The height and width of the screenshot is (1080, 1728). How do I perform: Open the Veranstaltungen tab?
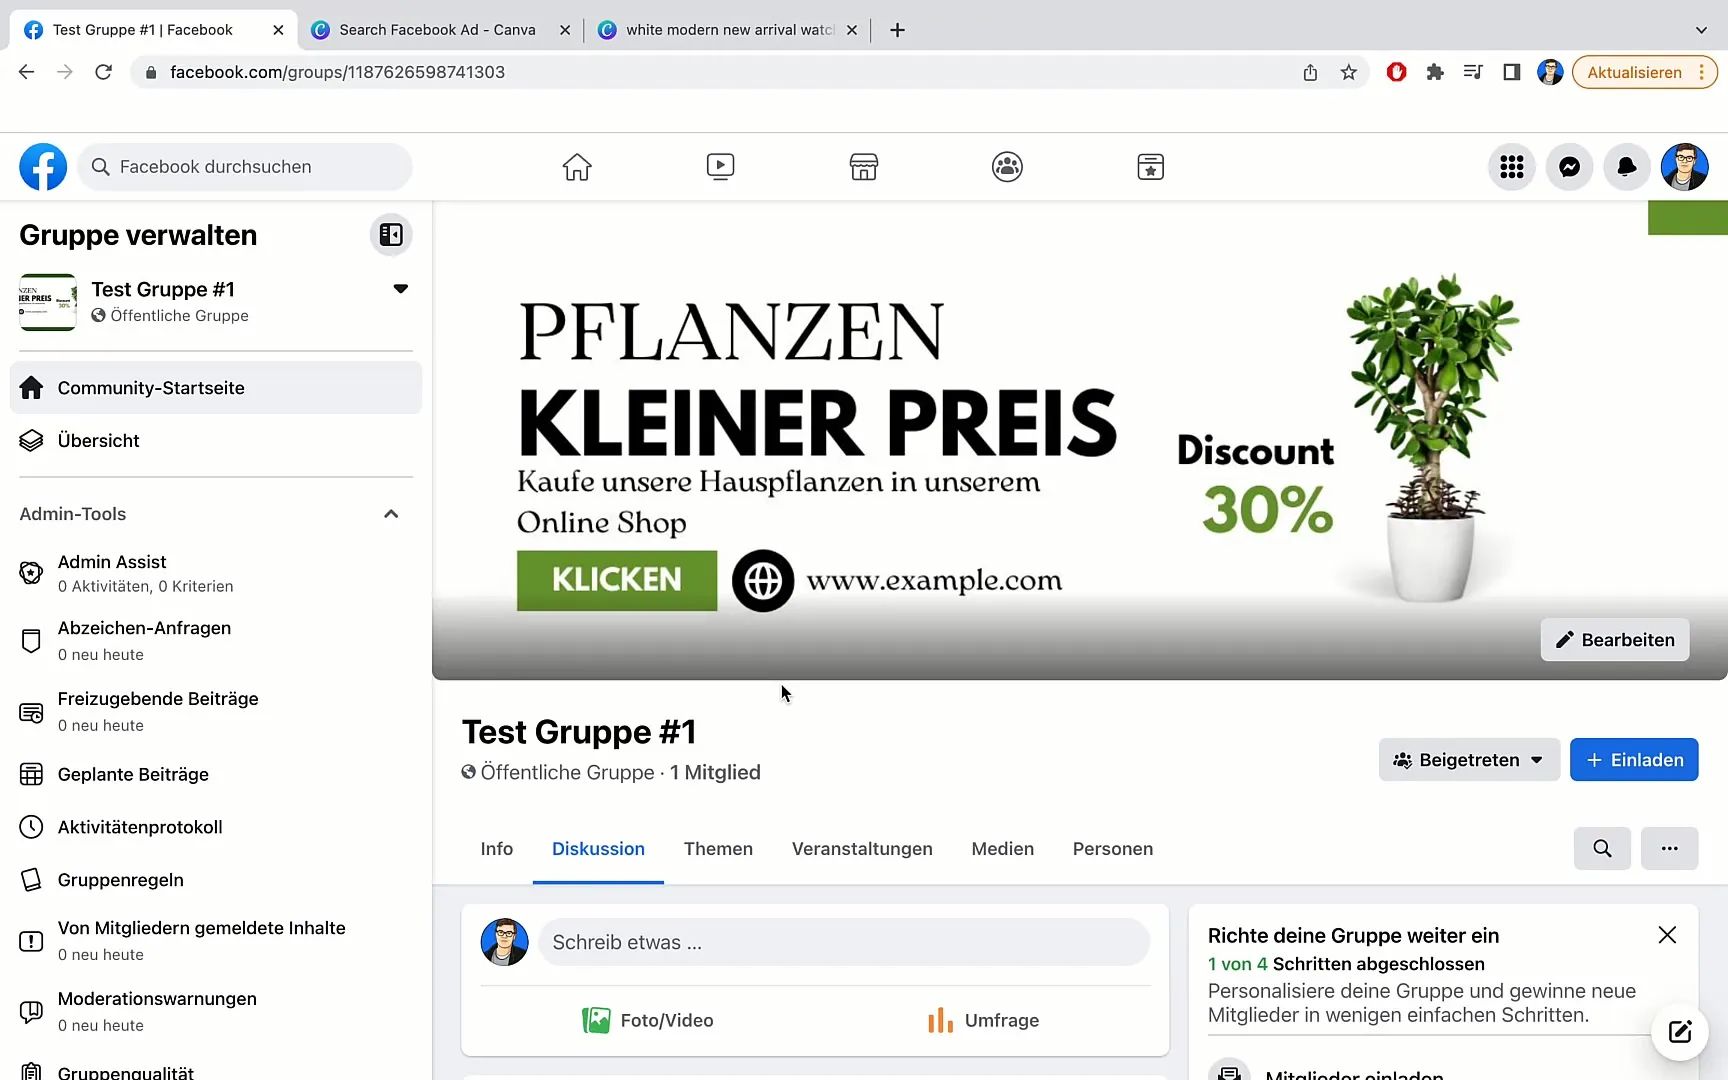point(862,849)
